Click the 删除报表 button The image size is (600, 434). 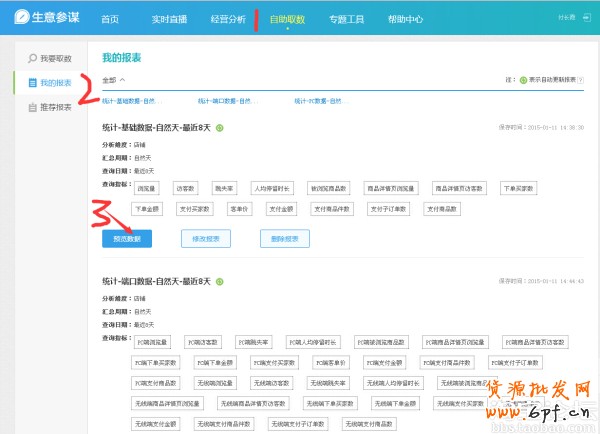click(x=284, y=238)
